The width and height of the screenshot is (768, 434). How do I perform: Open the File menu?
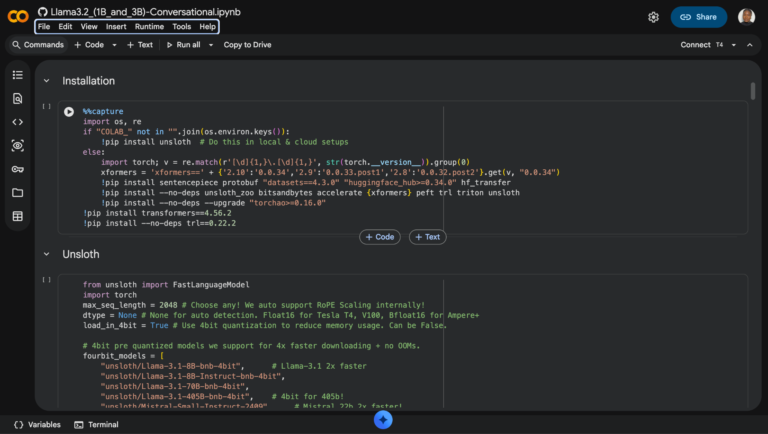click(x=44, y=26)
